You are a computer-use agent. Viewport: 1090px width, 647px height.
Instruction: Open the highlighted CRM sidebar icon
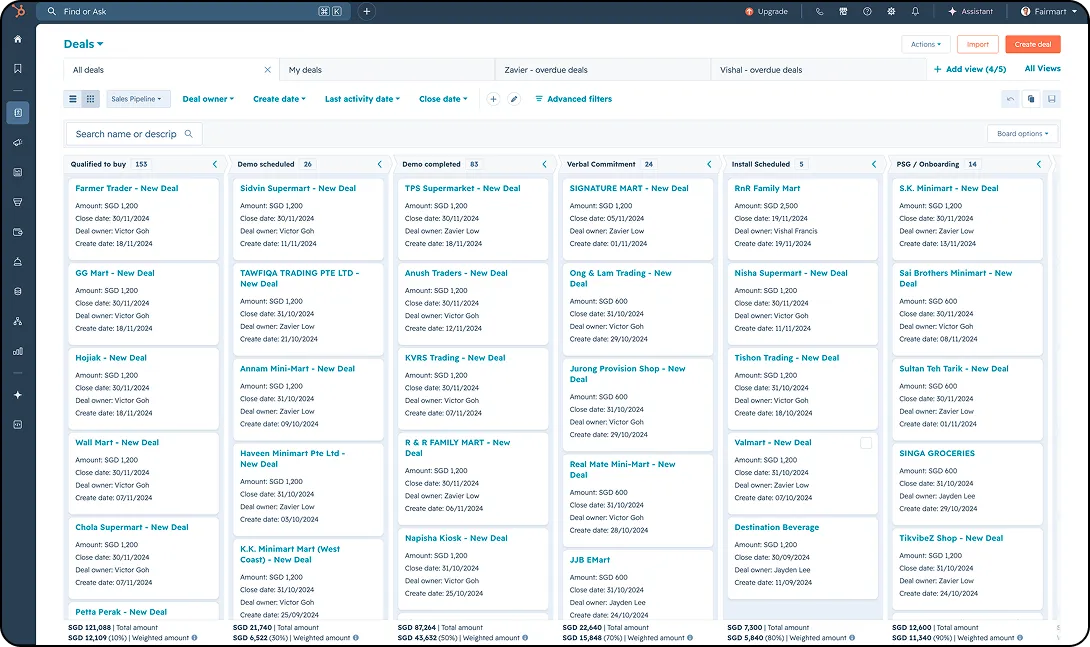(x=18, y=113)
